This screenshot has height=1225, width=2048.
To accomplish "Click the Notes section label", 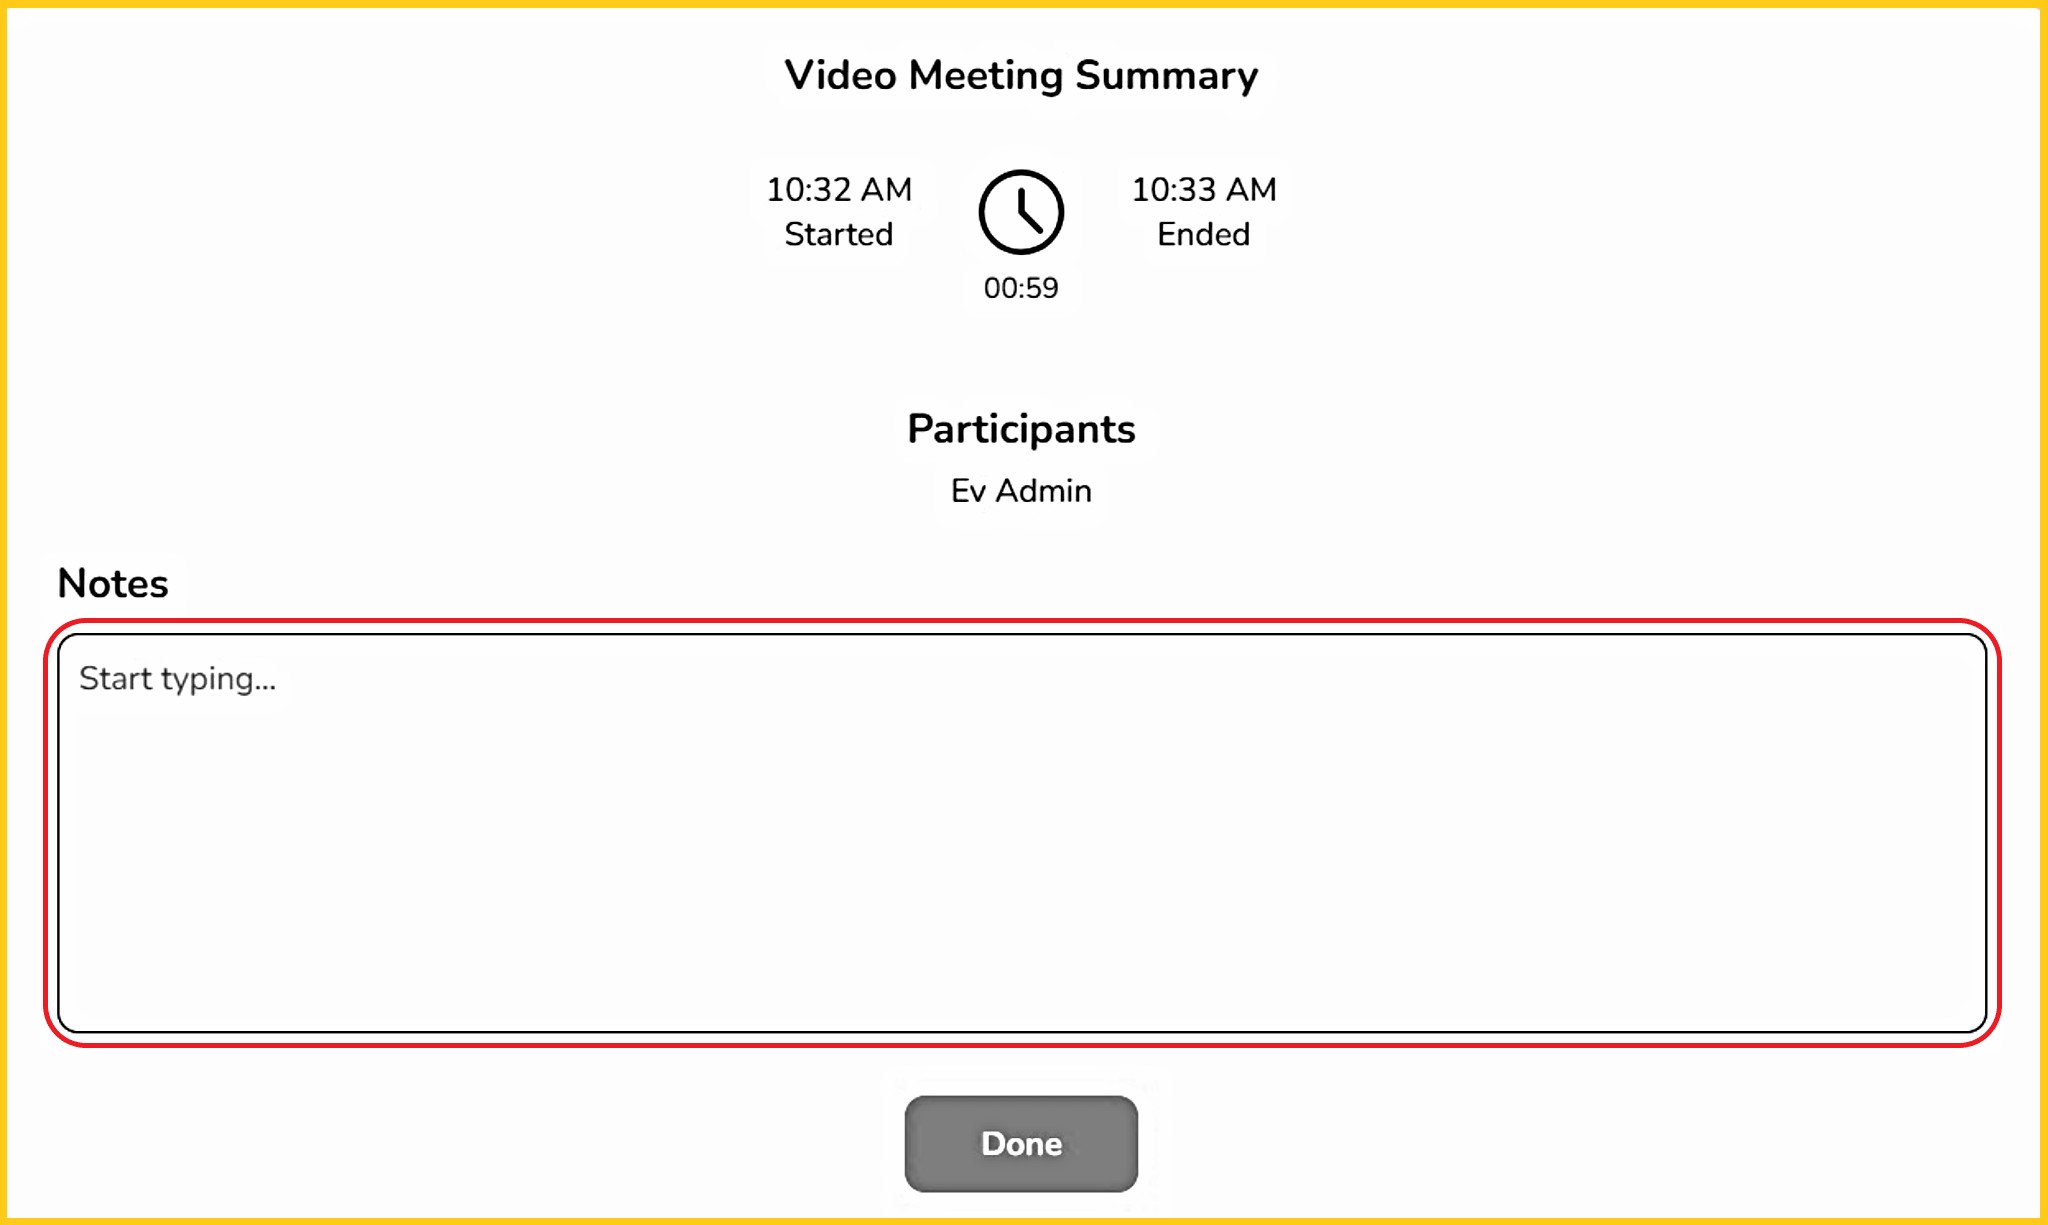I will click(113, 583).
